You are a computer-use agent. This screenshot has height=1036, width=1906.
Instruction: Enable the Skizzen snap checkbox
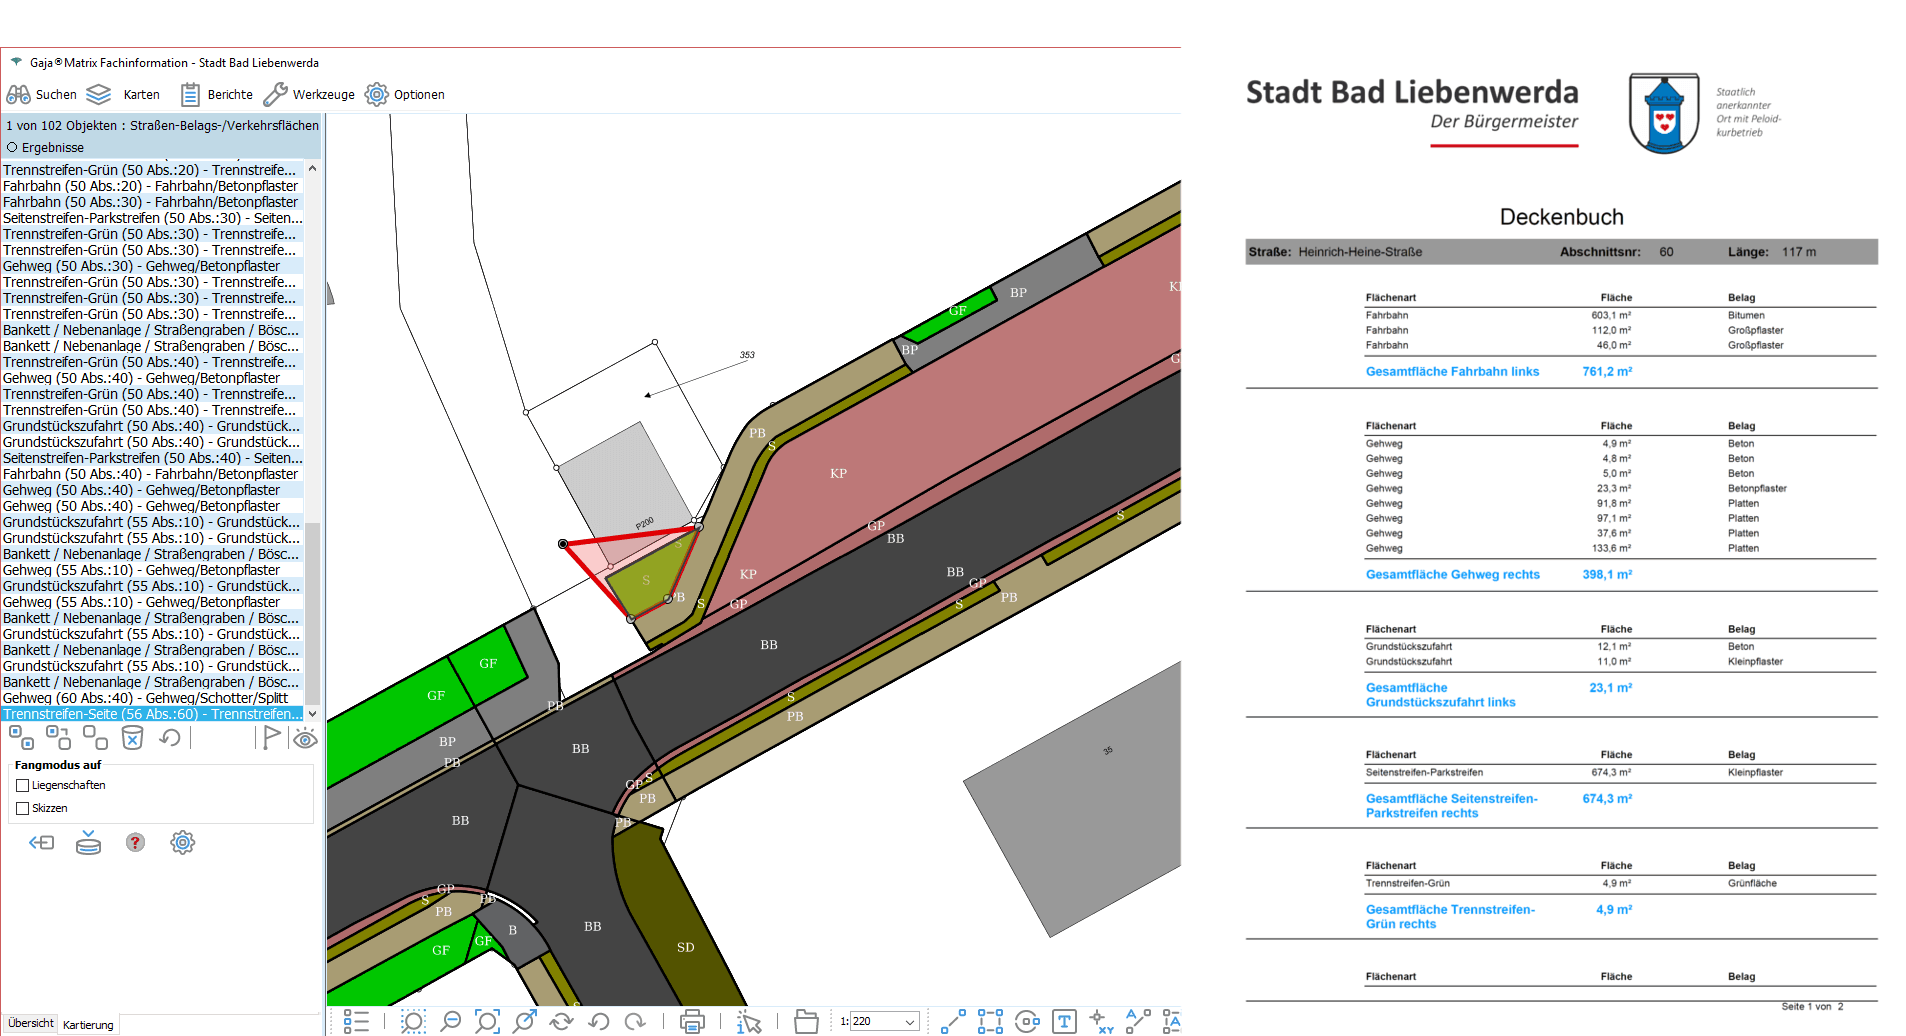point(23,809)
